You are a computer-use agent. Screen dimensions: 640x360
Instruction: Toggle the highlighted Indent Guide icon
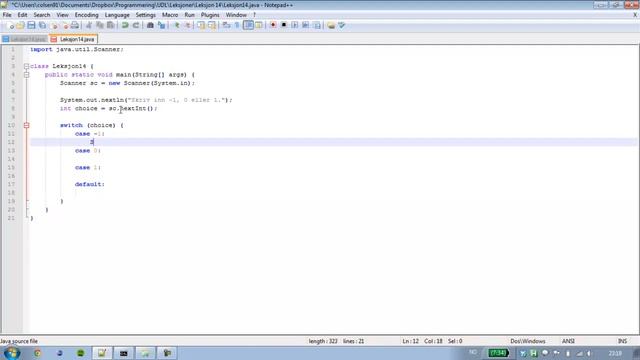point(248,25)
